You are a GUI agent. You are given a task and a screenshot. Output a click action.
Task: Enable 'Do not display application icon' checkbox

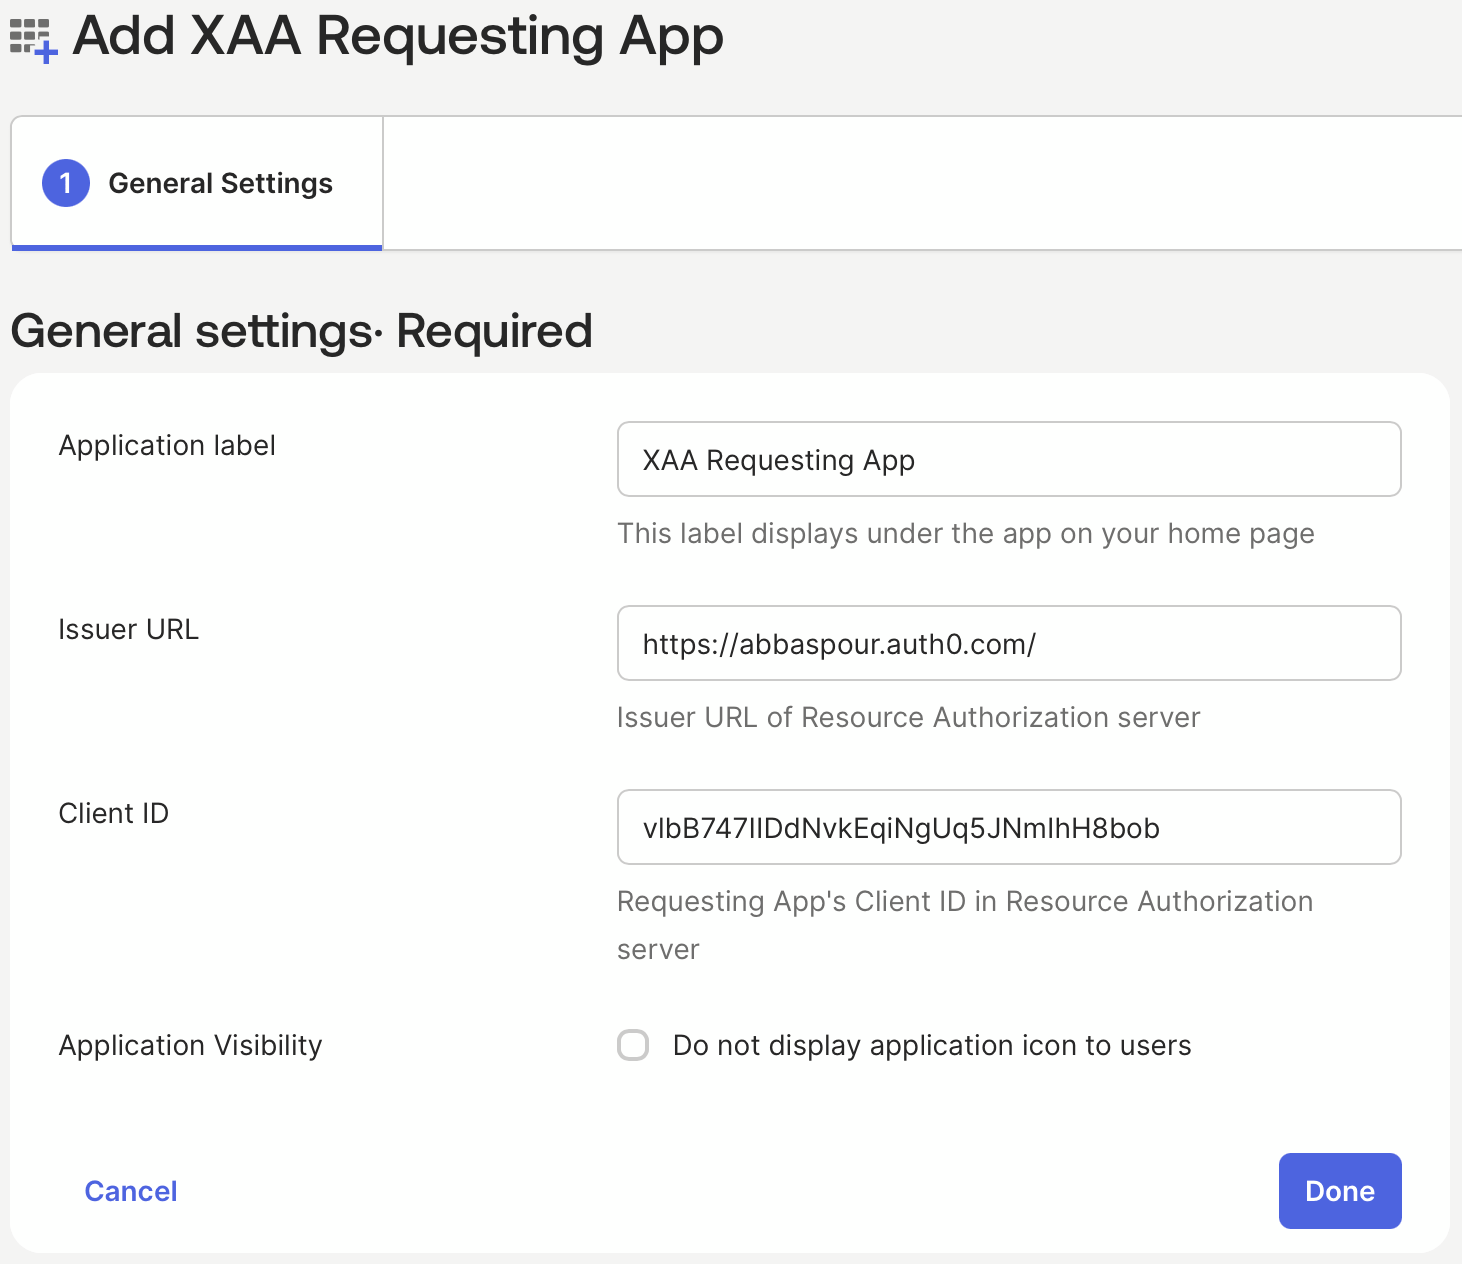pos(633,1045)
